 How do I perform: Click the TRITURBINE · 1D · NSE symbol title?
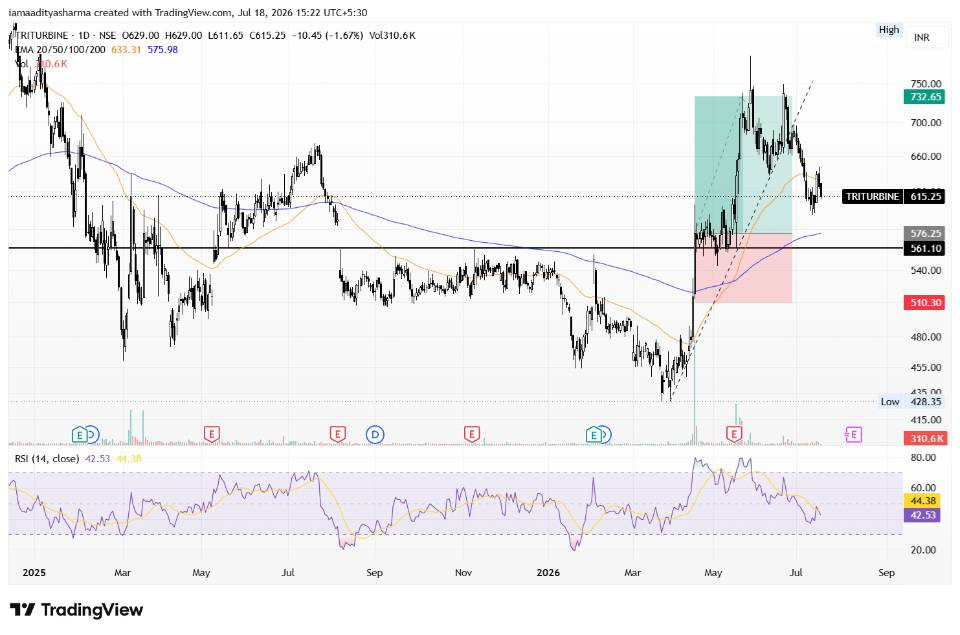[67, 36]
